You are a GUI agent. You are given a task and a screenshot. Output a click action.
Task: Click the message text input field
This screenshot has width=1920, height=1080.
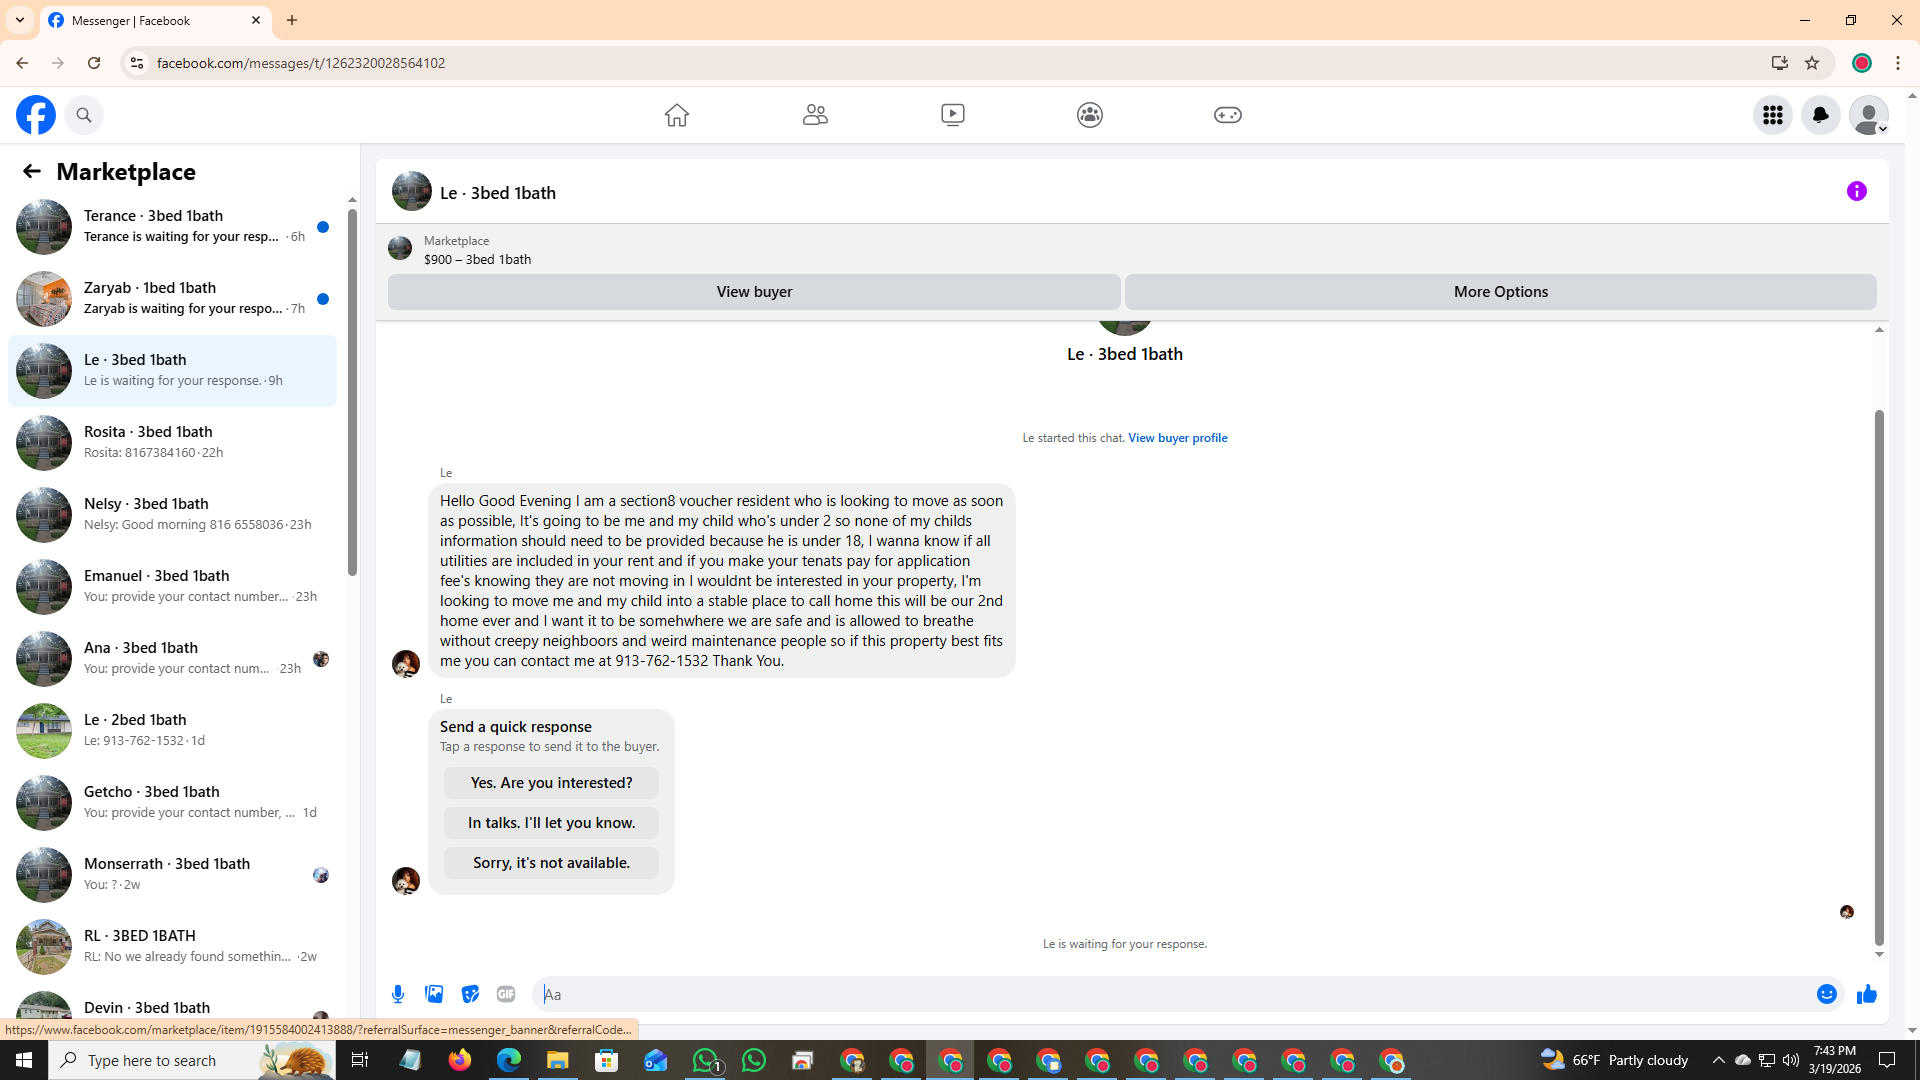click(x=1170, y=994)
